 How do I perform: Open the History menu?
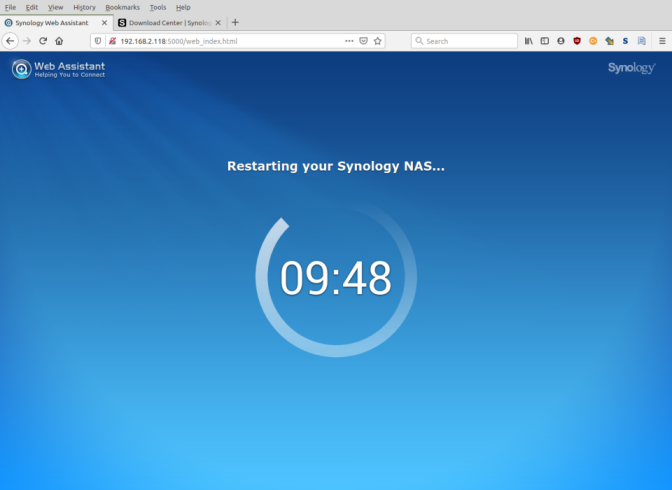coord(84,7)
